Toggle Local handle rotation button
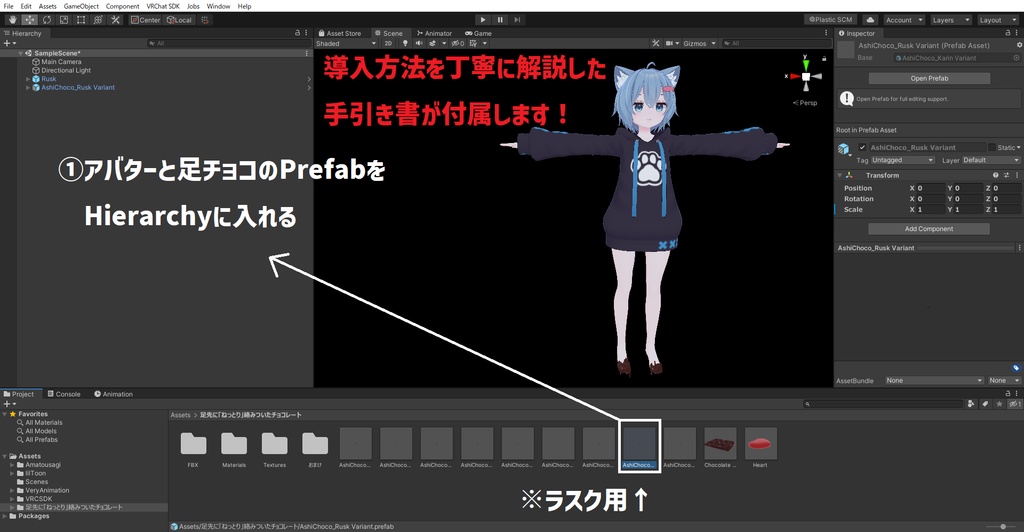Image resolution: width=1024 pixels, height=532 pixels. point(179,20)
